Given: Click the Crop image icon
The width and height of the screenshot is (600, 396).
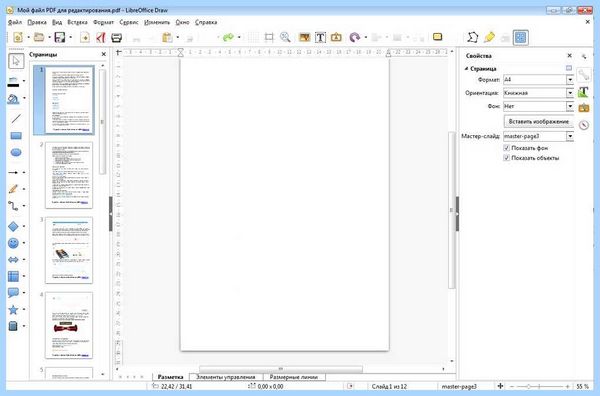Looking at the screenshot, I should (269, 37).
